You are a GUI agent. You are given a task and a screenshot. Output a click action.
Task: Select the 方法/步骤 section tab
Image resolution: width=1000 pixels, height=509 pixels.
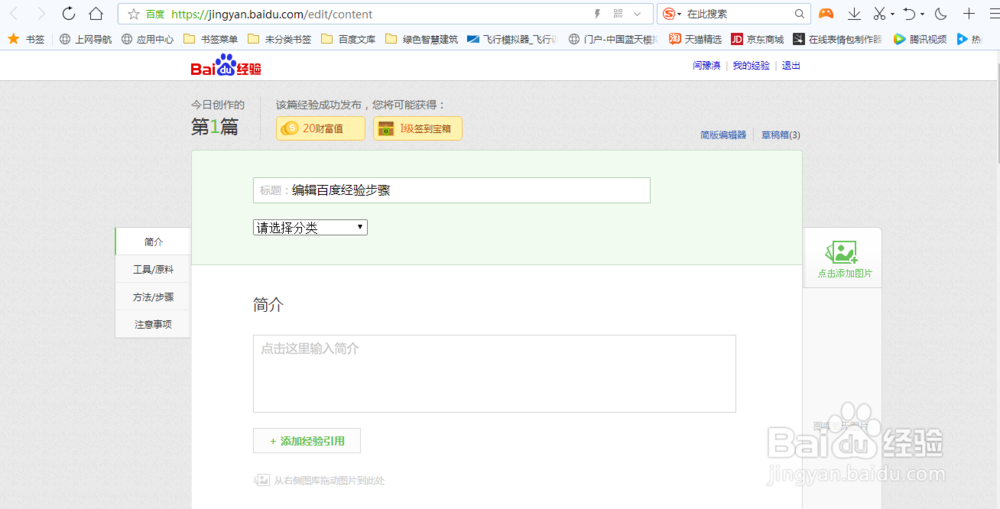click(x=153, y=297)
